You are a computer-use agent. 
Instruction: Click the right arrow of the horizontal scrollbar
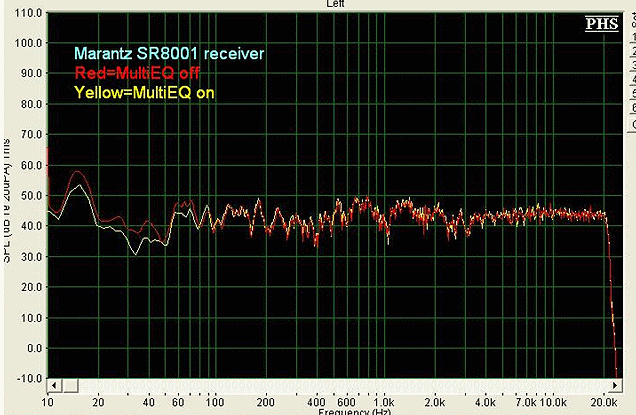tap(615, 385)
